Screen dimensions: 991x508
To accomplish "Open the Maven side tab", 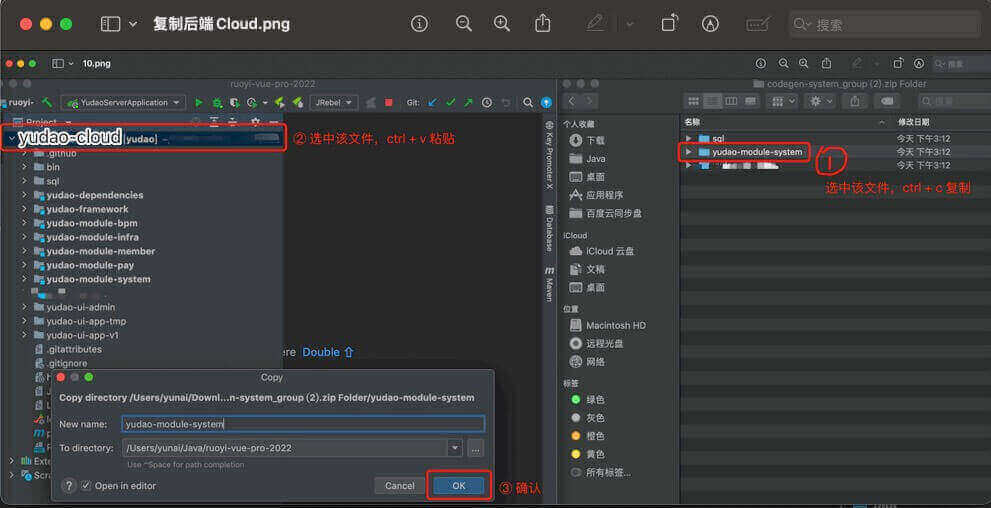I will (x=549, y=284).
